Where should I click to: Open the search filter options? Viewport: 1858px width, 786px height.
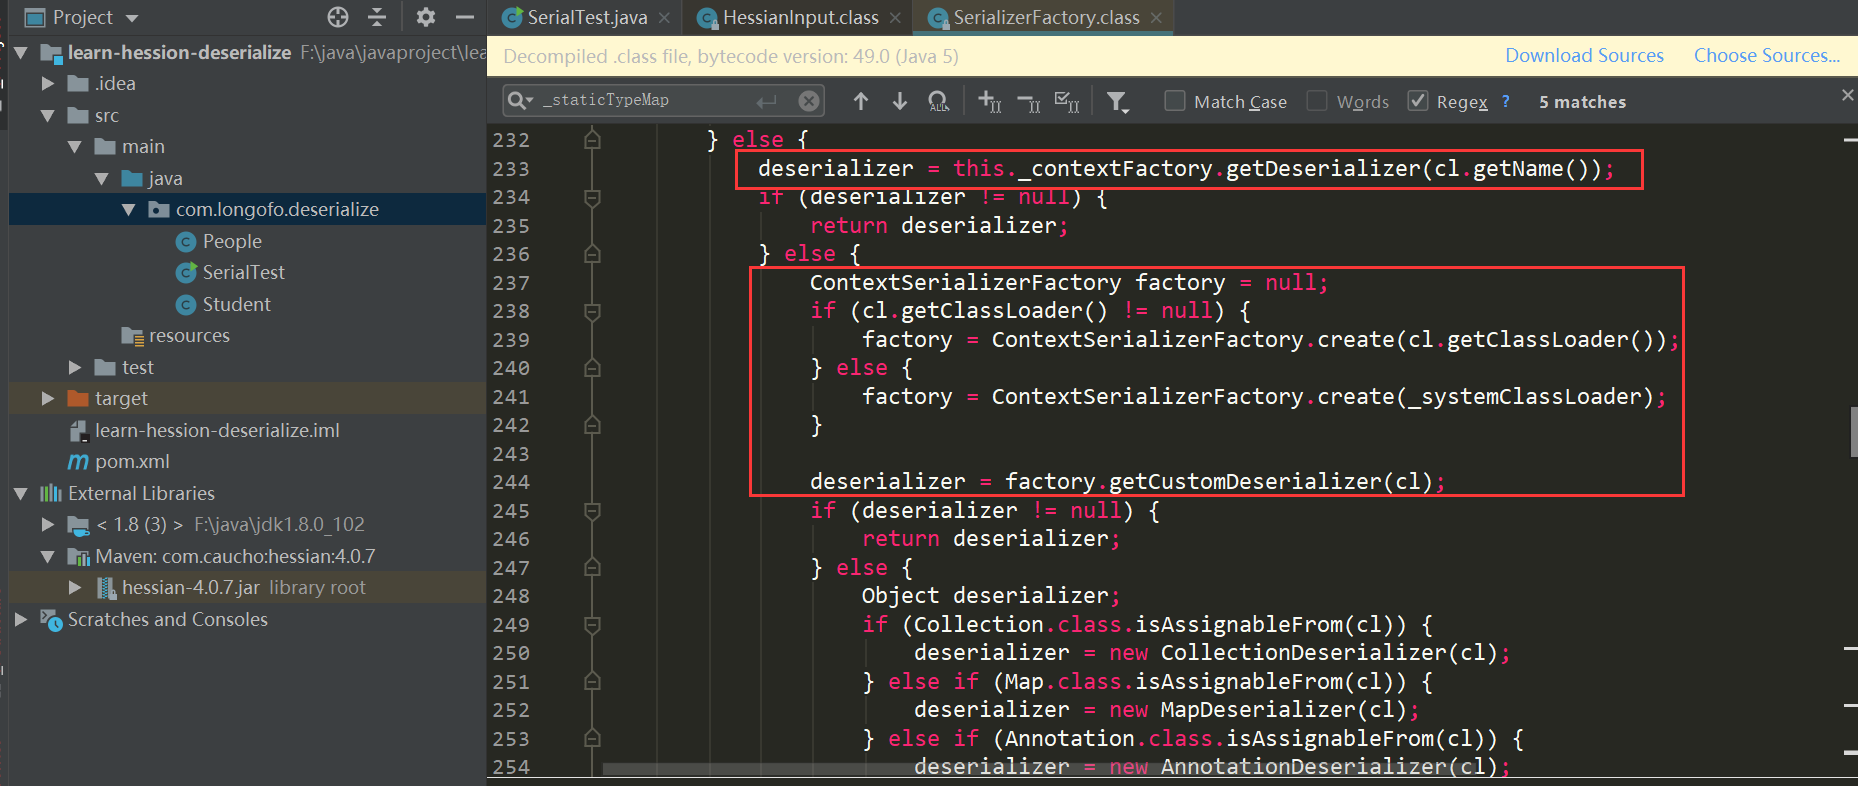1118,101
